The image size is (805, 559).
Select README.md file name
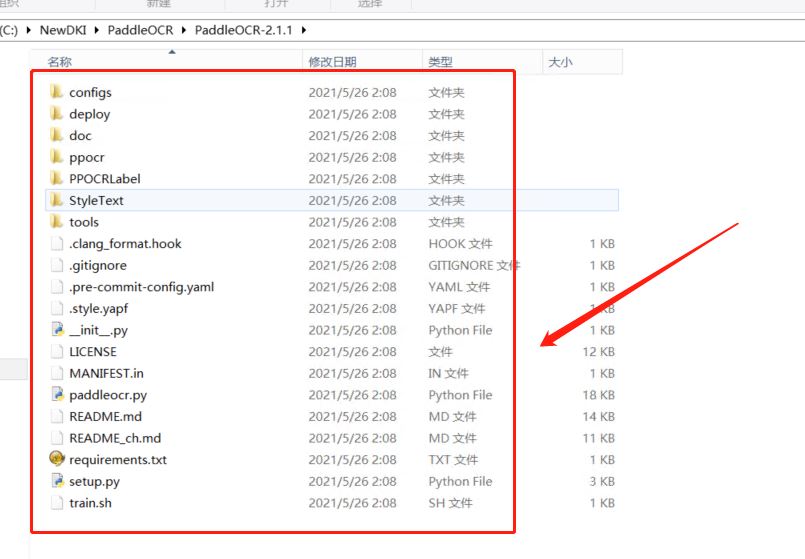click(105, 416)
